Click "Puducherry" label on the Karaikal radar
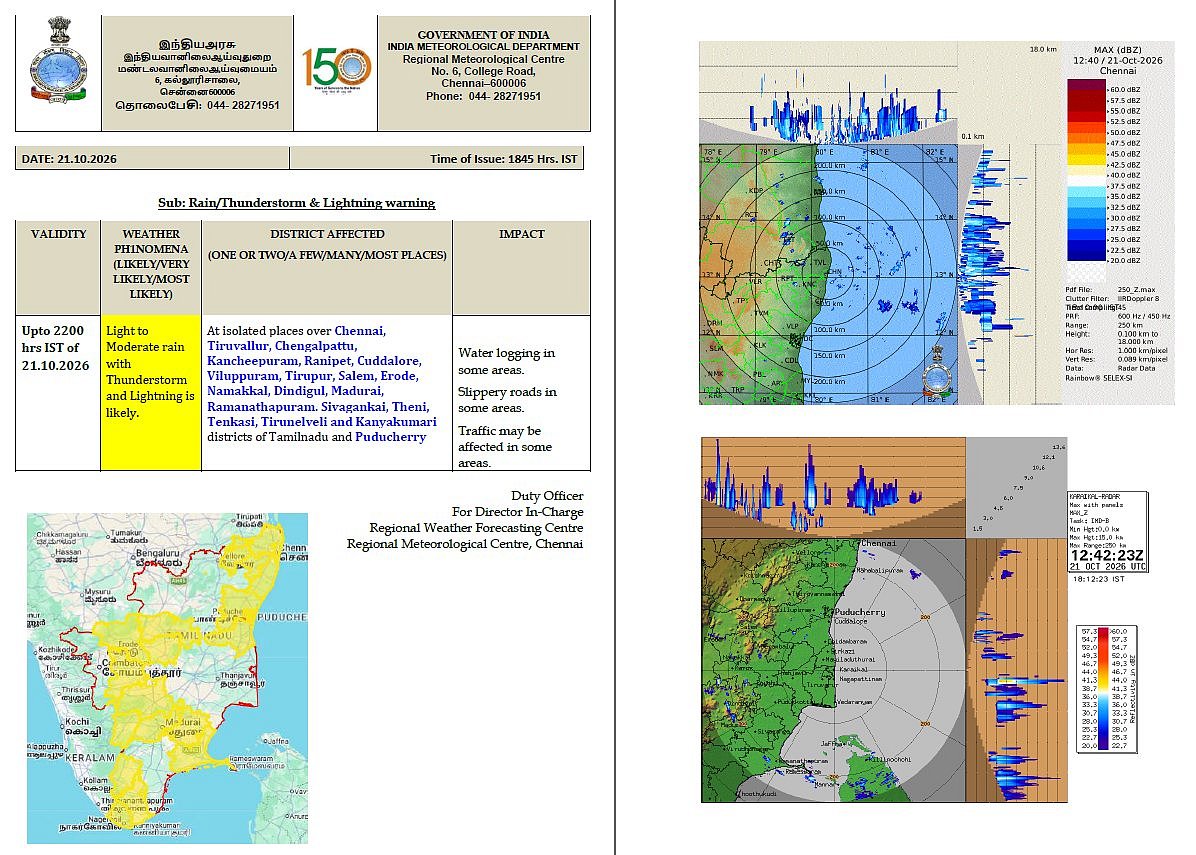1196x855 pixels. point(860,612)
